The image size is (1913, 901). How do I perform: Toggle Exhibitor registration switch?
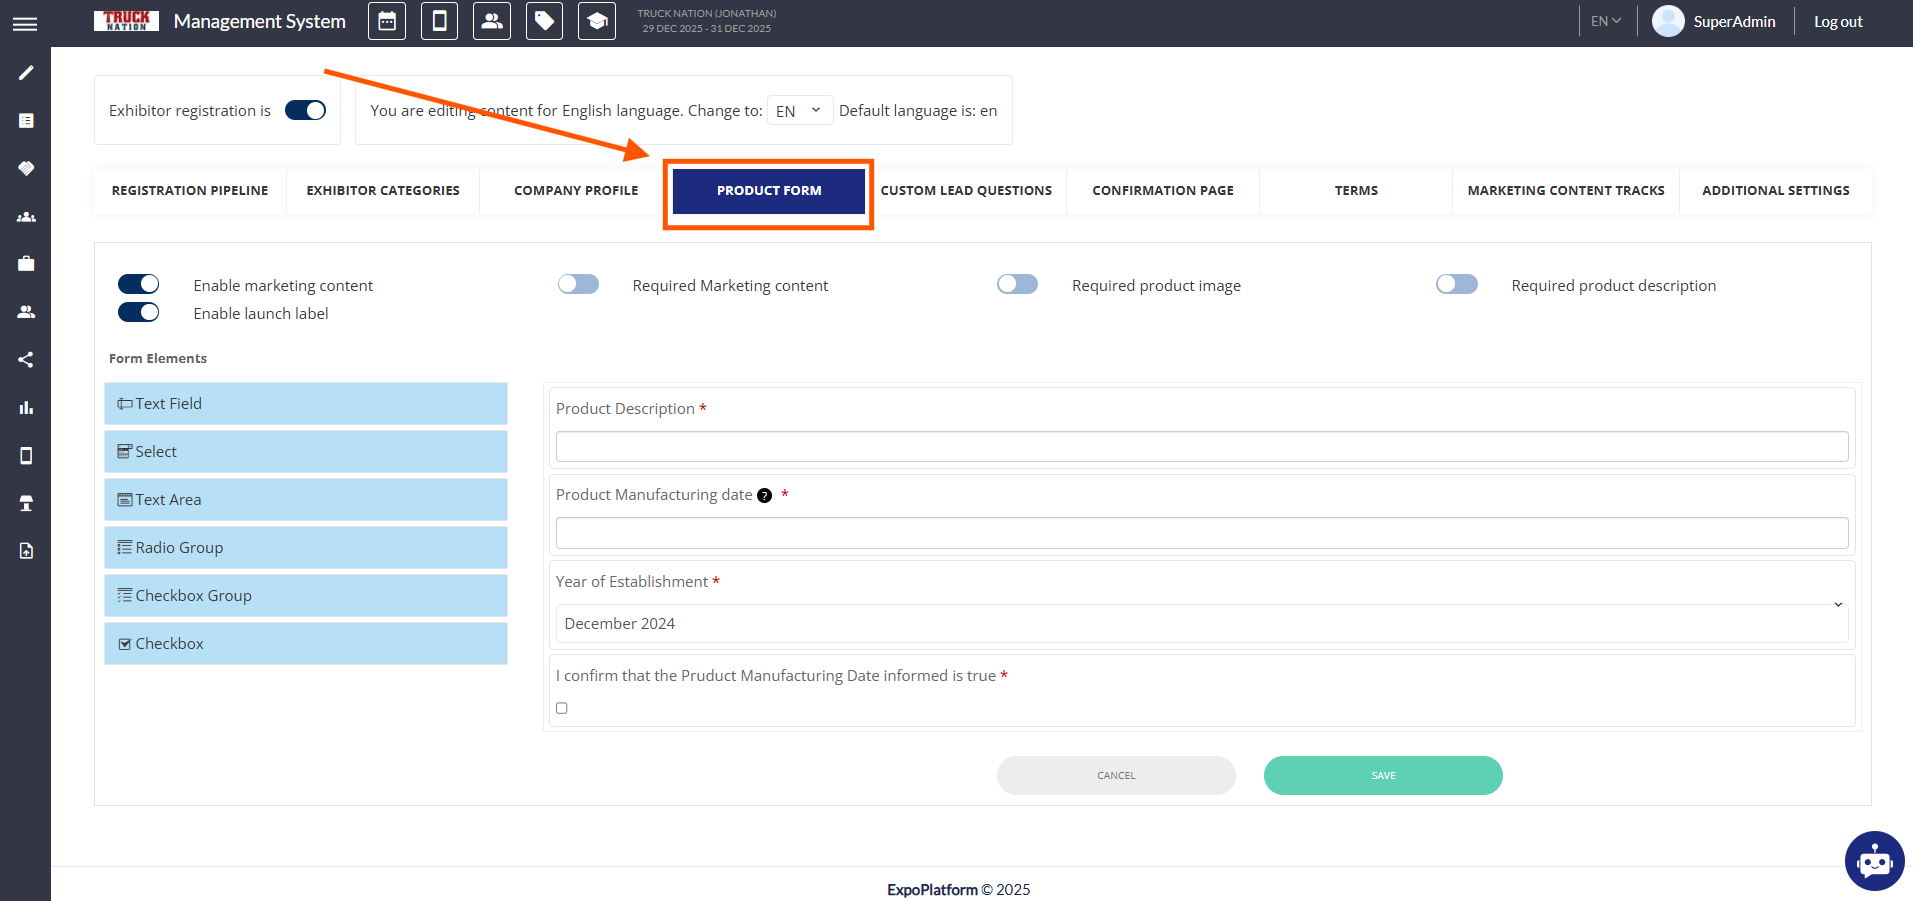point(305,110)
